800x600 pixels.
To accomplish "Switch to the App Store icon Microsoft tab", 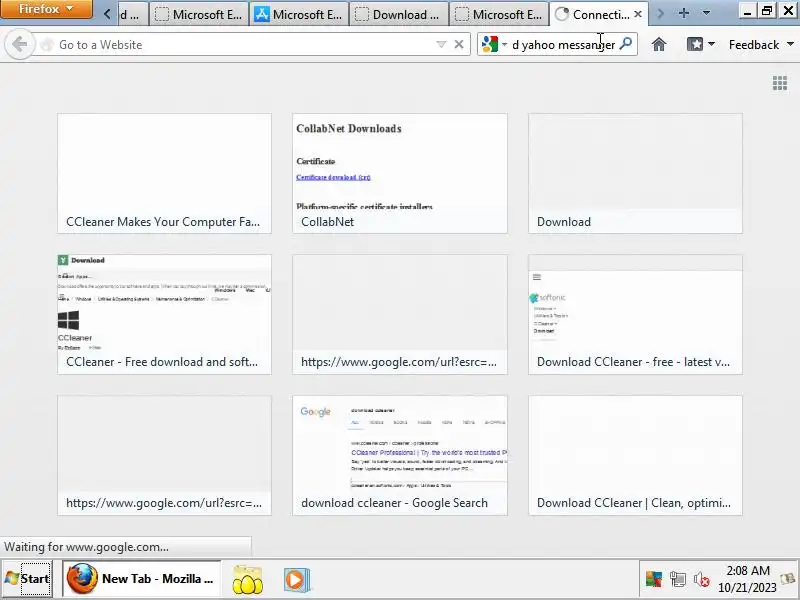I will click(x=299, y=15).
